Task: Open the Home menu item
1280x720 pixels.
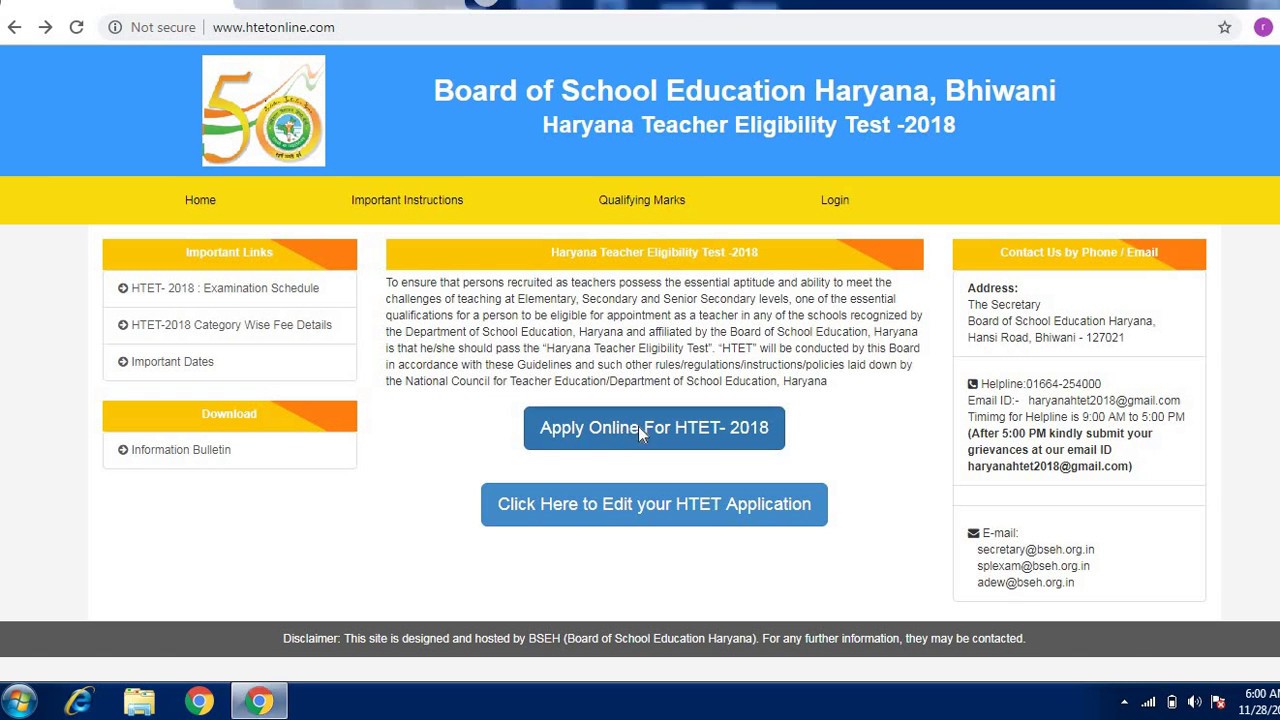Action: tap(200, 200)
